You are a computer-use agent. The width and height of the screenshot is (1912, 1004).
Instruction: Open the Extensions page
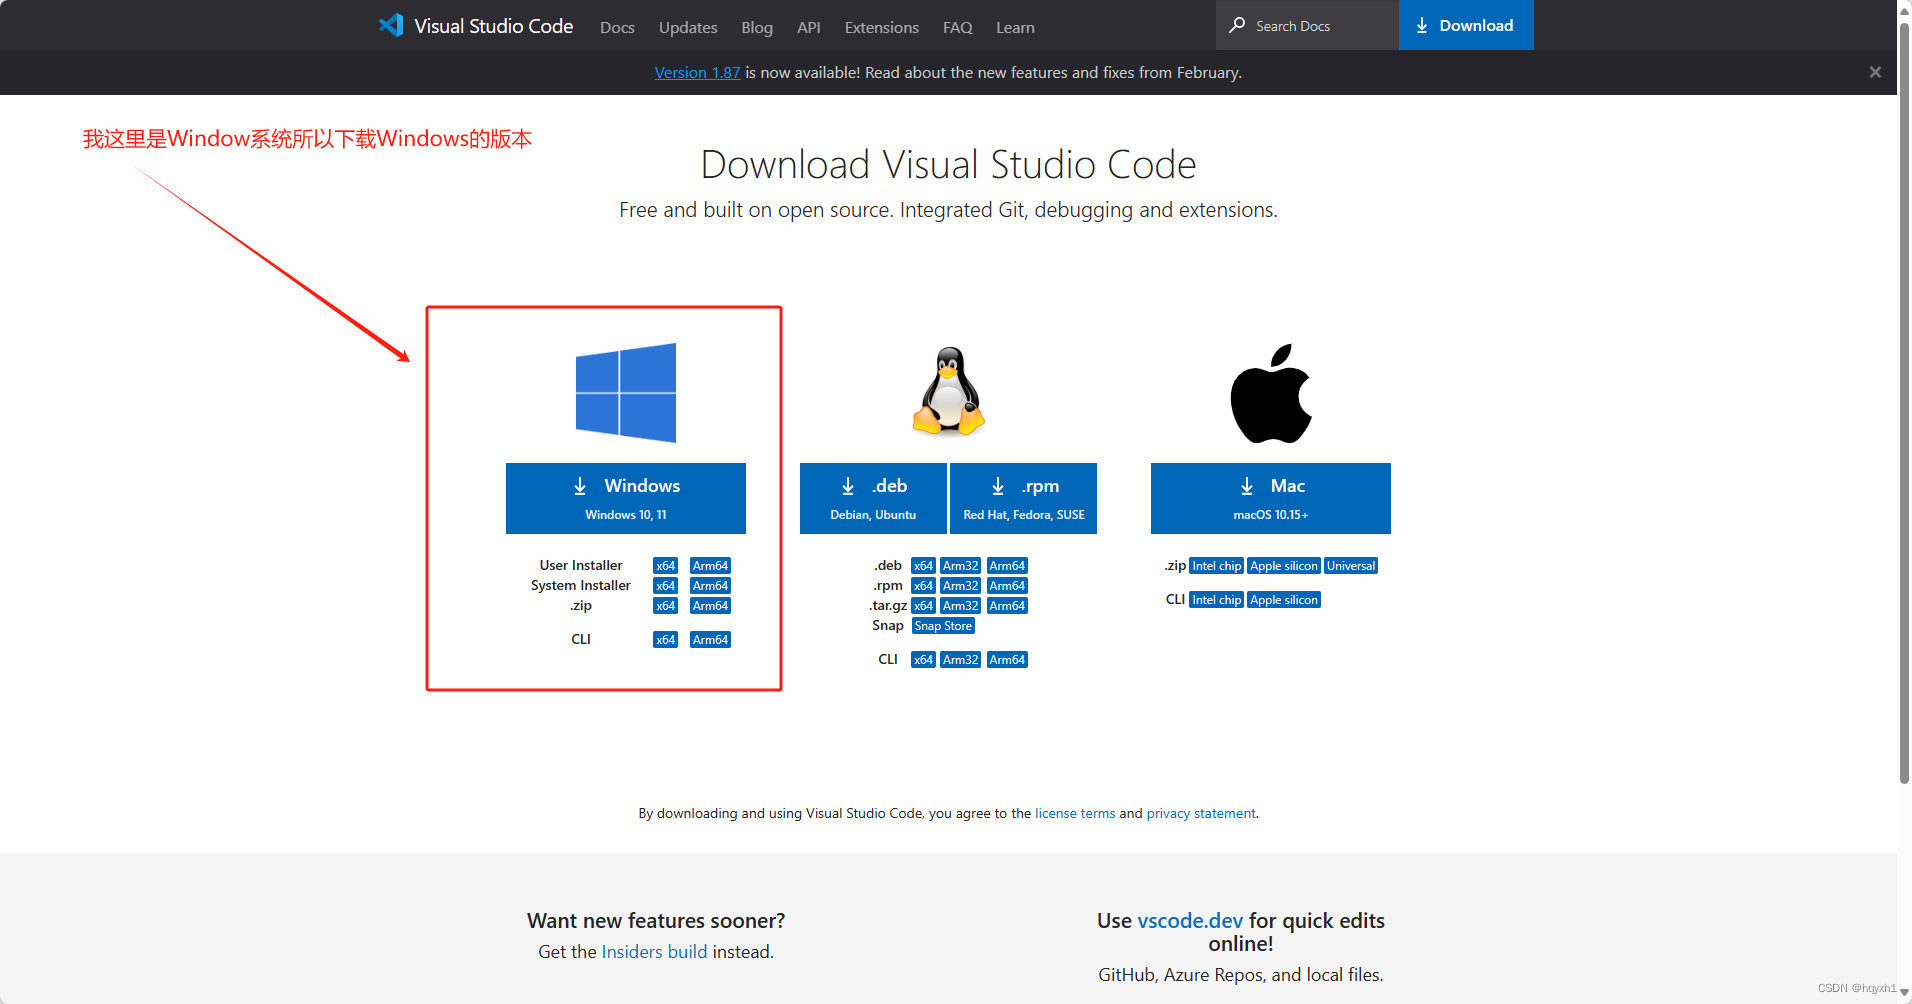coord(881,27)
